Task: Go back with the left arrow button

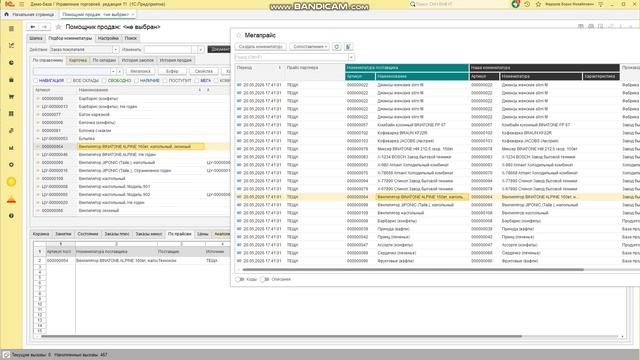Action: pyautogui.click(x=33, y=27)
